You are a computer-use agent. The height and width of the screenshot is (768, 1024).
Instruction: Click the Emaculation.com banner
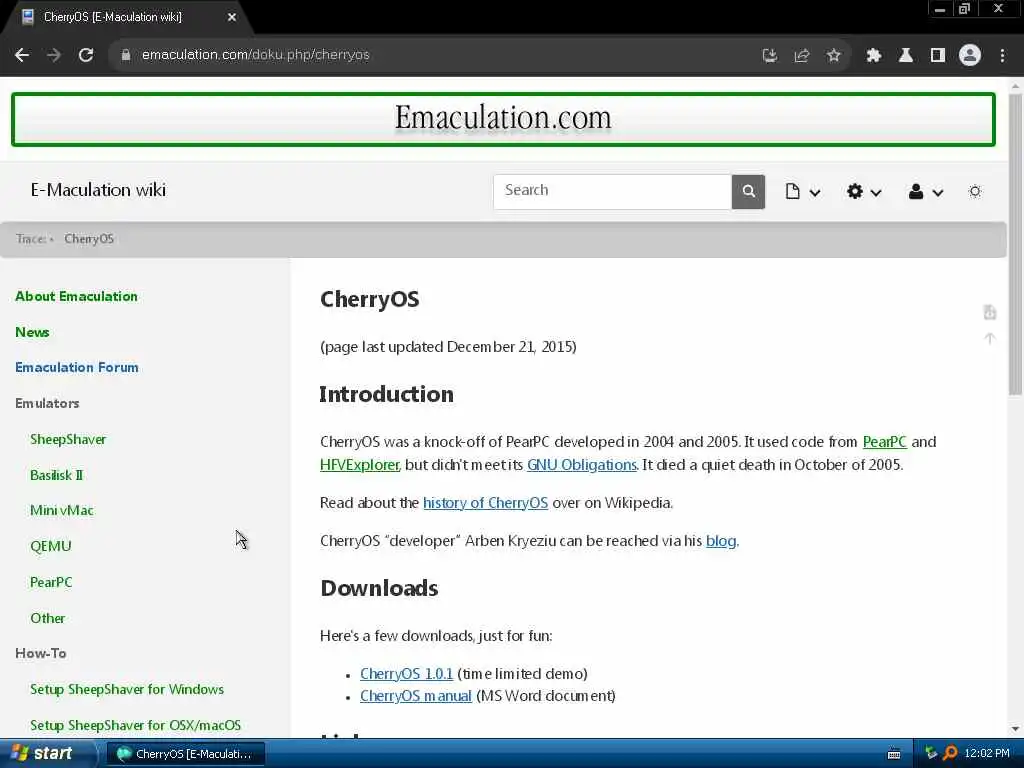[503, 120]
